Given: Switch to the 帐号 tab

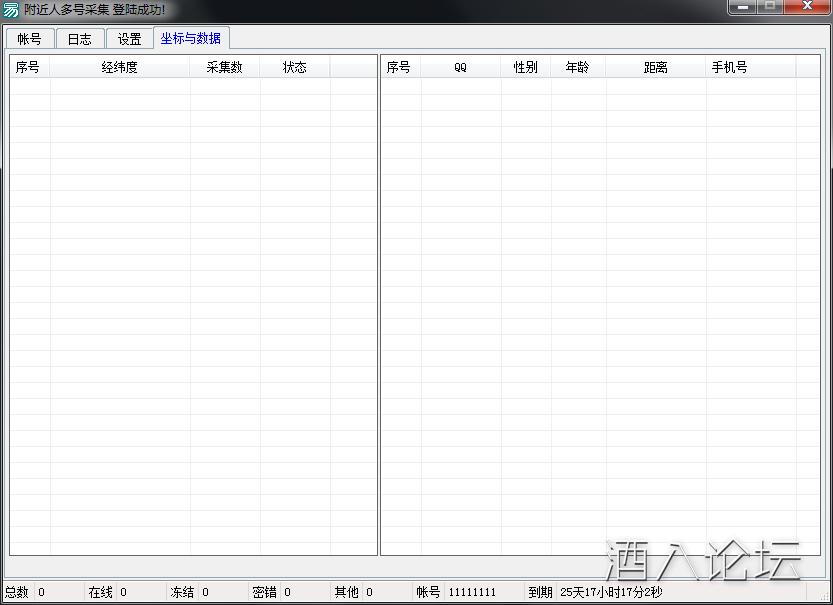Looking at the screenshot, I should pyautogui.click(x=29, y=40).
